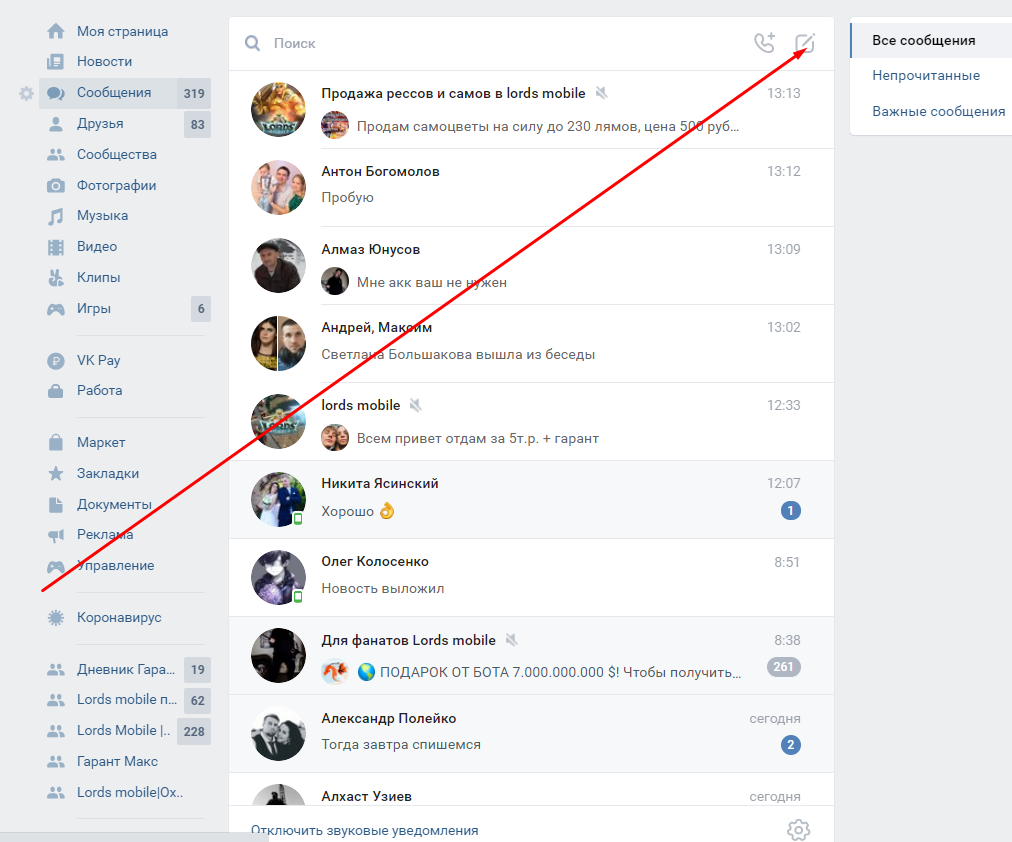Open the Гарант Макс community link
The height and width of the screenshot is (842, 1012).
(x=117, y=762)
